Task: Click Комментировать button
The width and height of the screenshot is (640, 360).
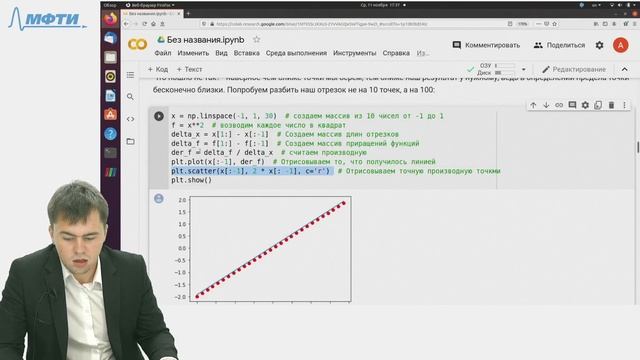Action: (x=487, y=45)
